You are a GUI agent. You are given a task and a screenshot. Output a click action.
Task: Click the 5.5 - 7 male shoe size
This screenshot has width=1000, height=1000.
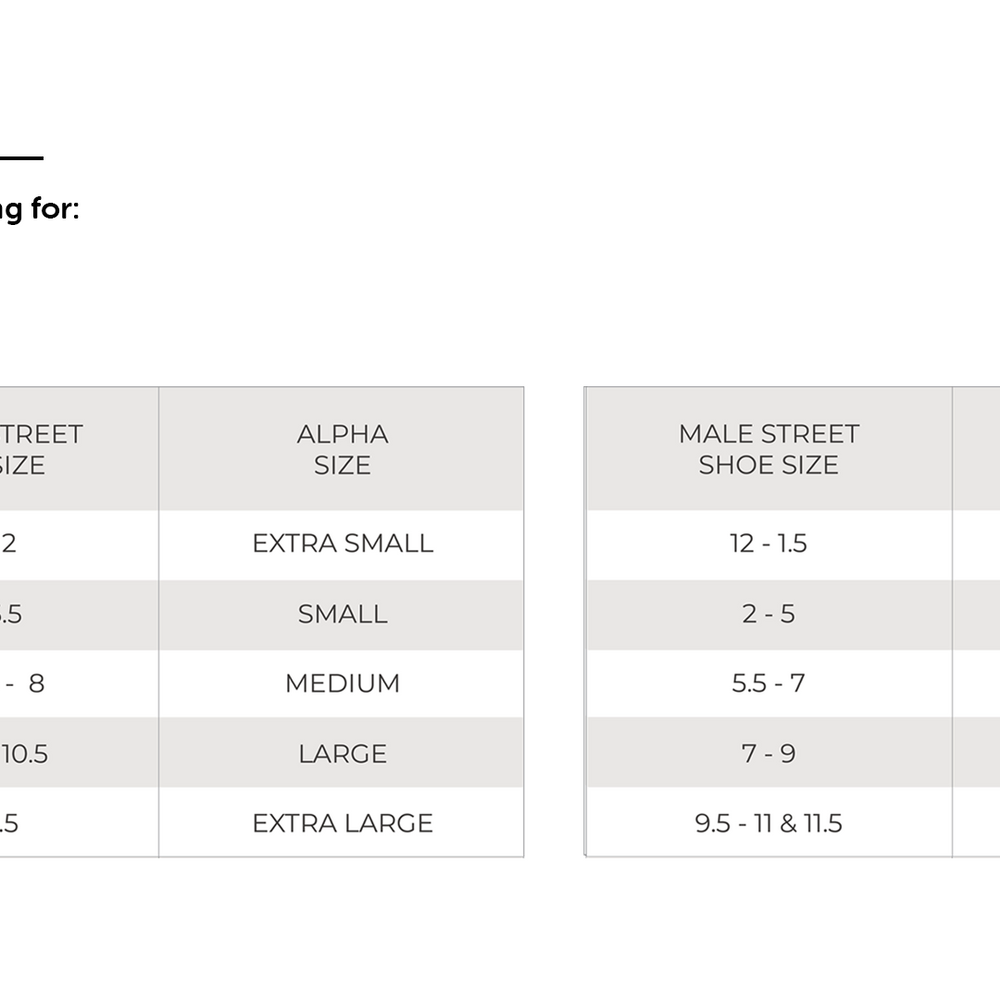point(768,683)
